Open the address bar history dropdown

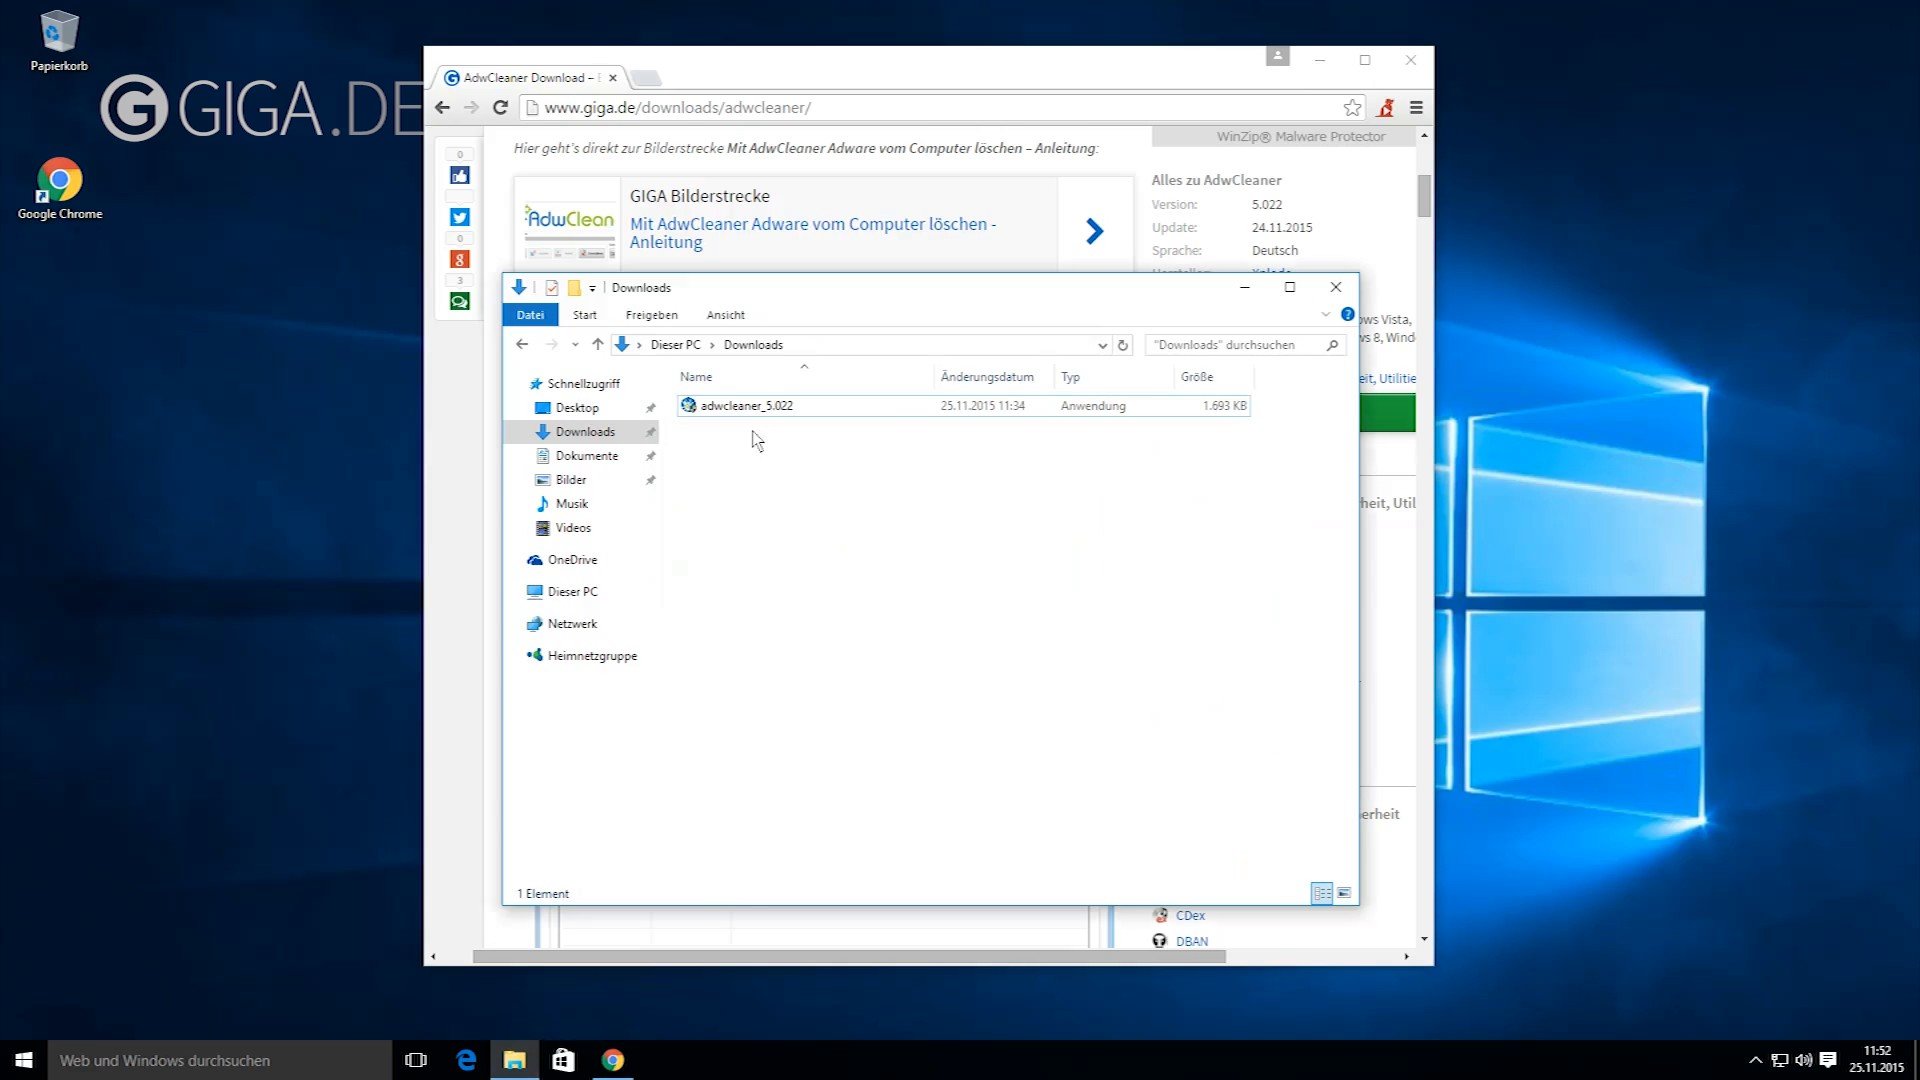pos(1102,345)
